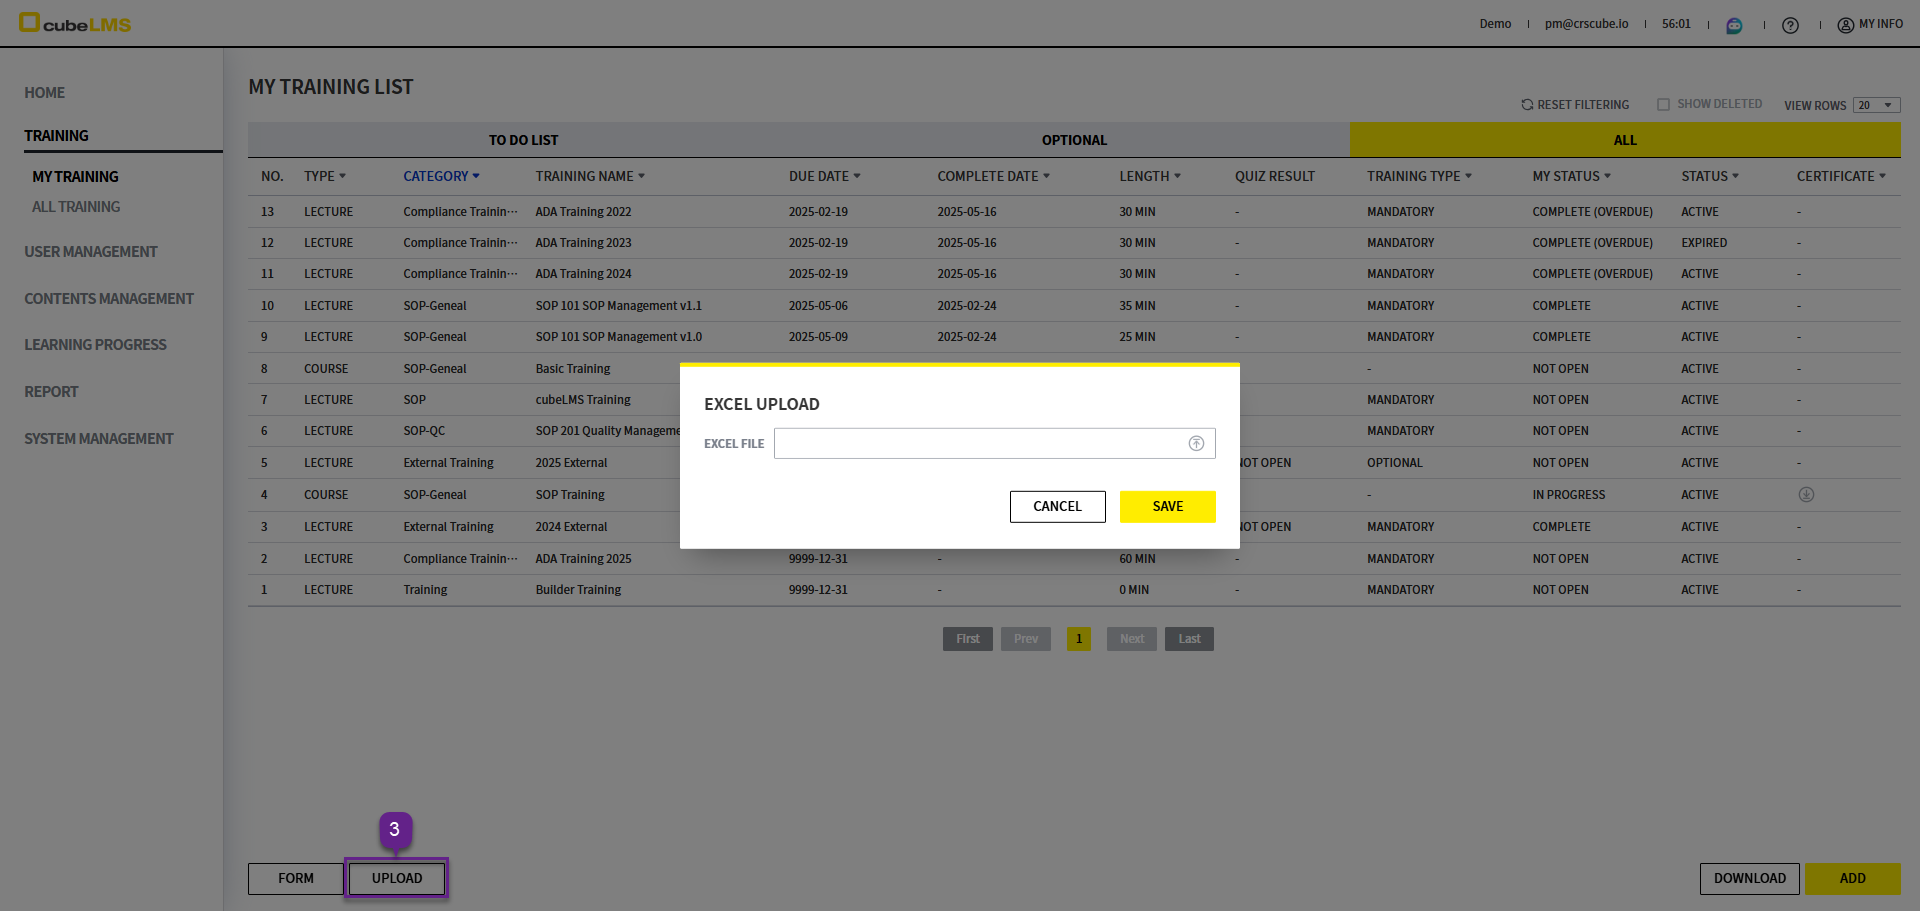Click the certificate download icon in row 4
The height and width of the screenshot is (911, 1920).
[x=1806, y=495]
